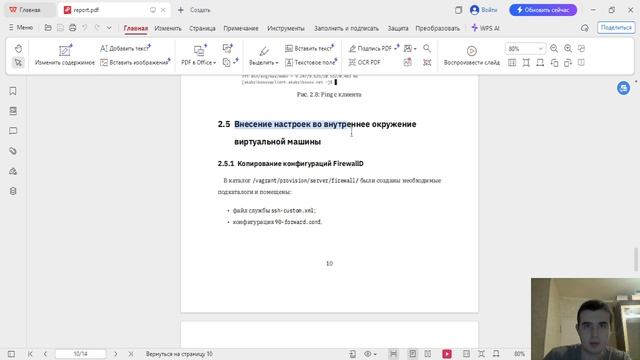640x360 pixels.
Task: Go to previous page arrow
Action: 45,354
